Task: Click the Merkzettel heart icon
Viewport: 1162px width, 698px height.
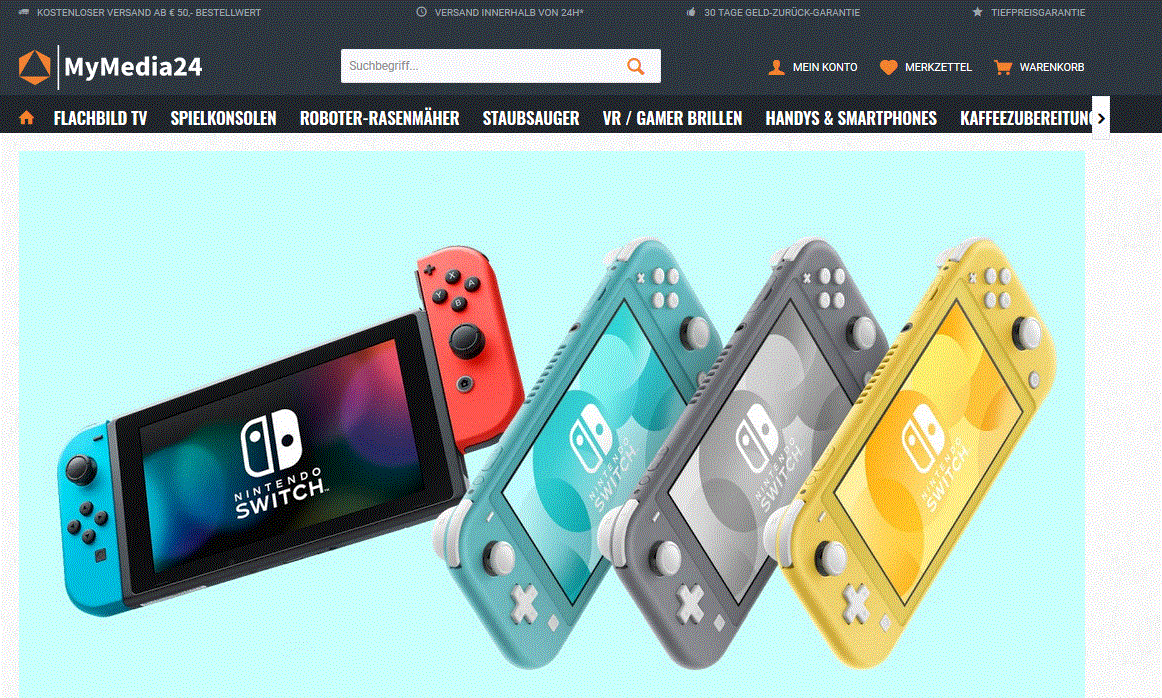Action: [888, 67]
